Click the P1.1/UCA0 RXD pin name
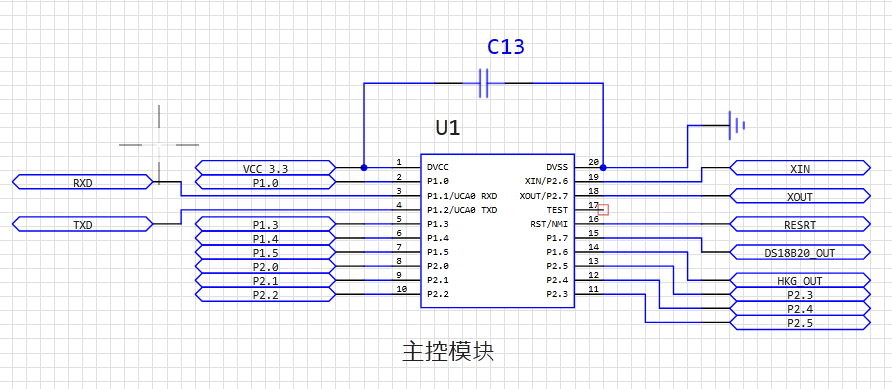 click(462, 196)
